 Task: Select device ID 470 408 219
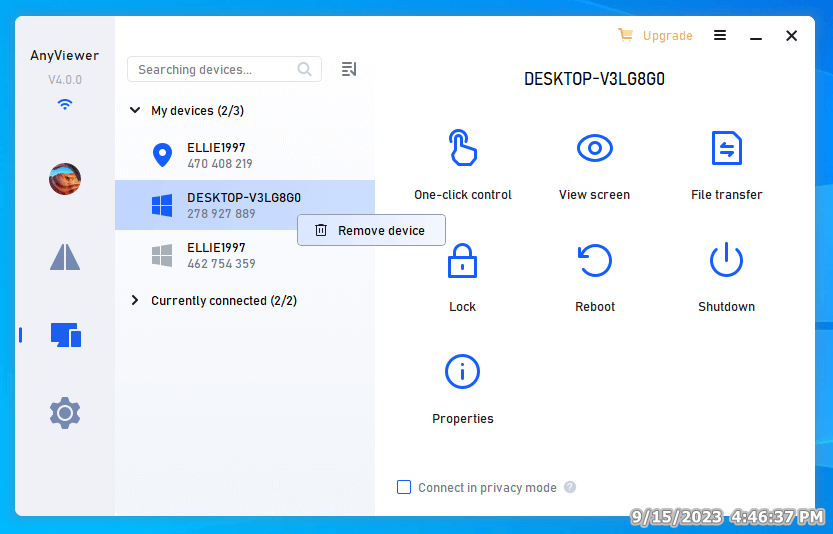point(219,164)
